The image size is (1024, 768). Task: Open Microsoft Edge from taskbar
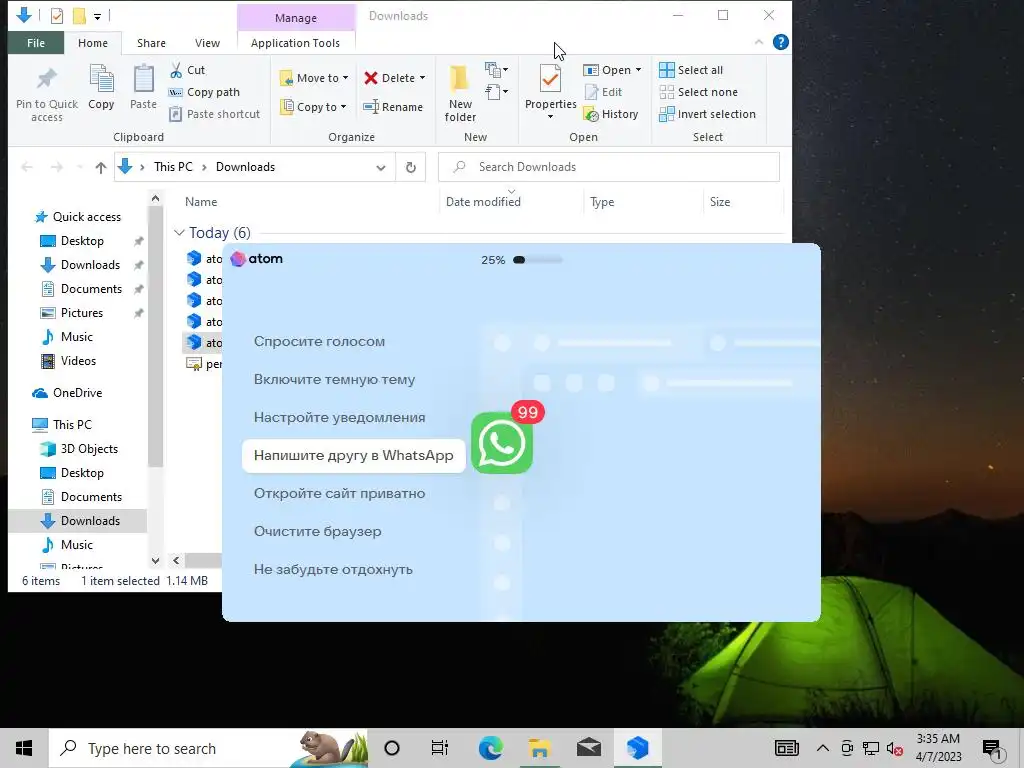pos(491,748)
